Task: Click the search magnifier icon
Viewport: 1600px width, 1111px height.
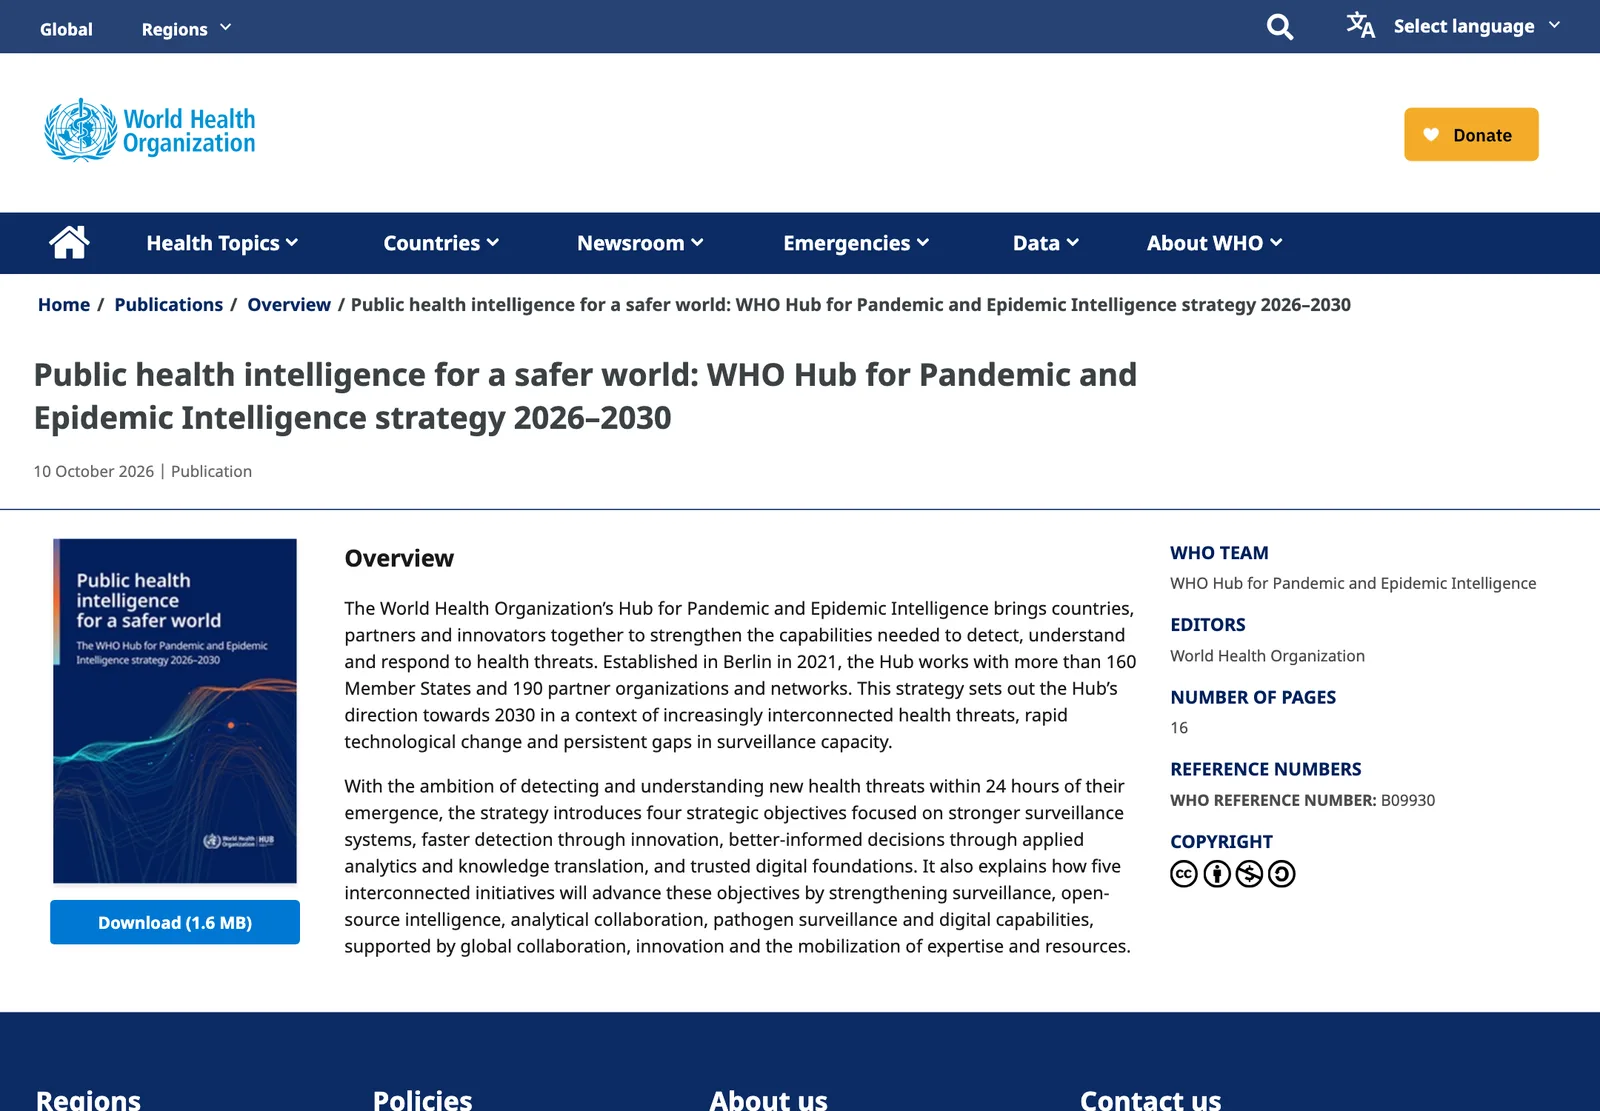Action: [x=1279, y=27]
